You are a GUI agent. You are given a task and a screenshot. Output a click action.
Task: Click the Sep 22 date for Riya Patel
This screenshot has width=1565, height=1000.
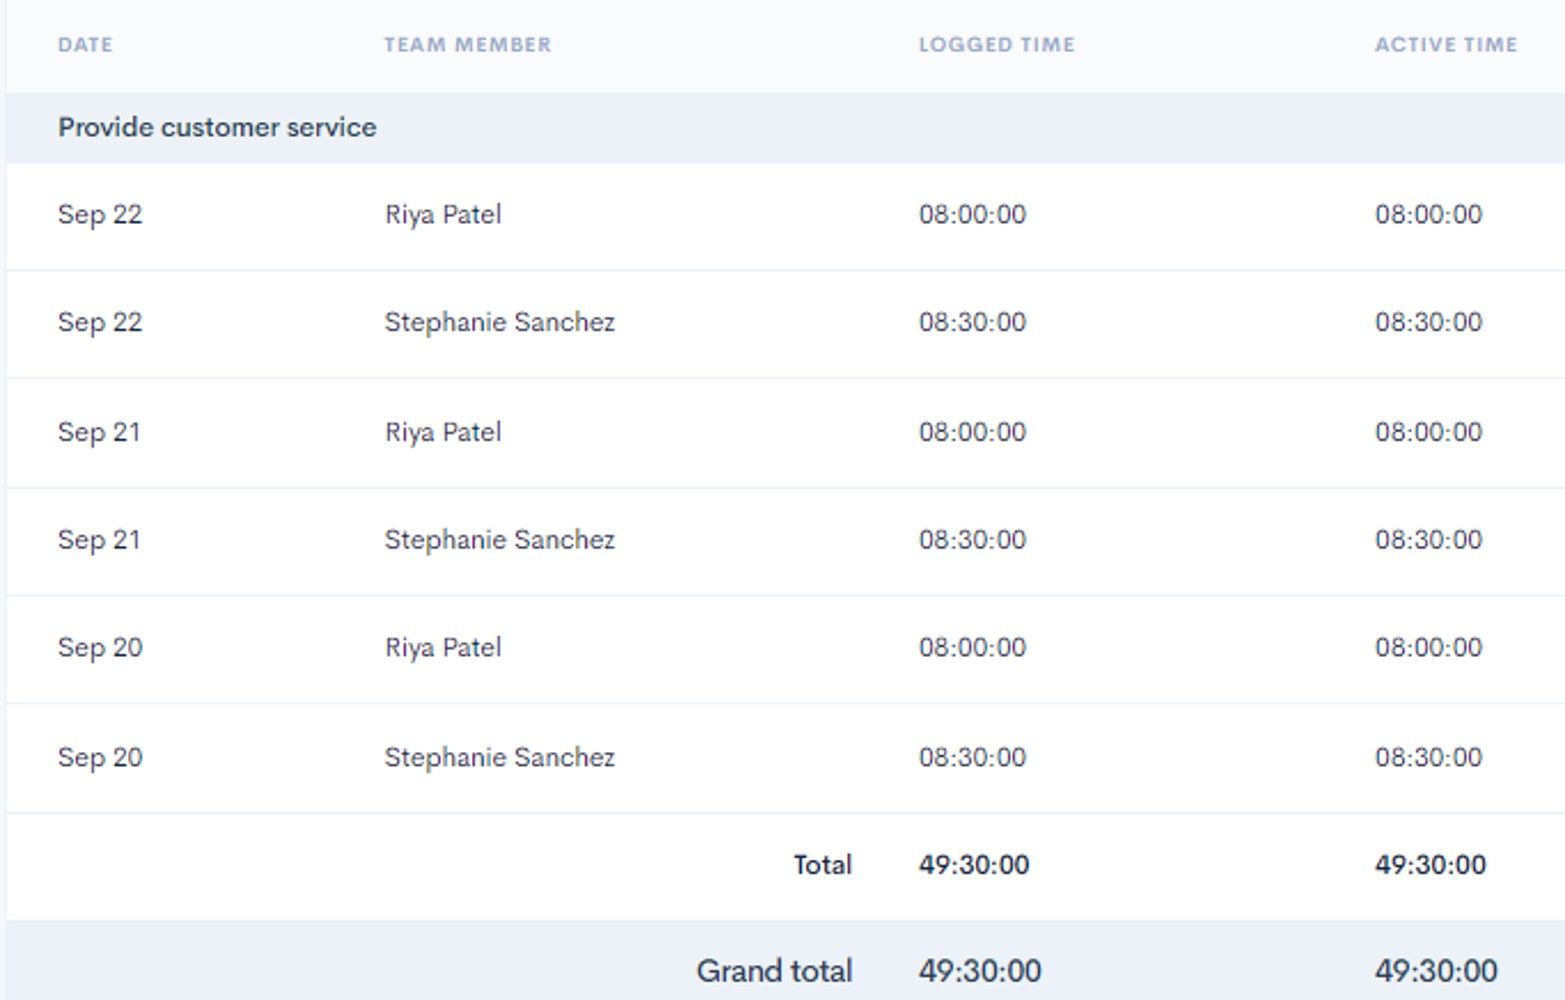click(100, 215)
